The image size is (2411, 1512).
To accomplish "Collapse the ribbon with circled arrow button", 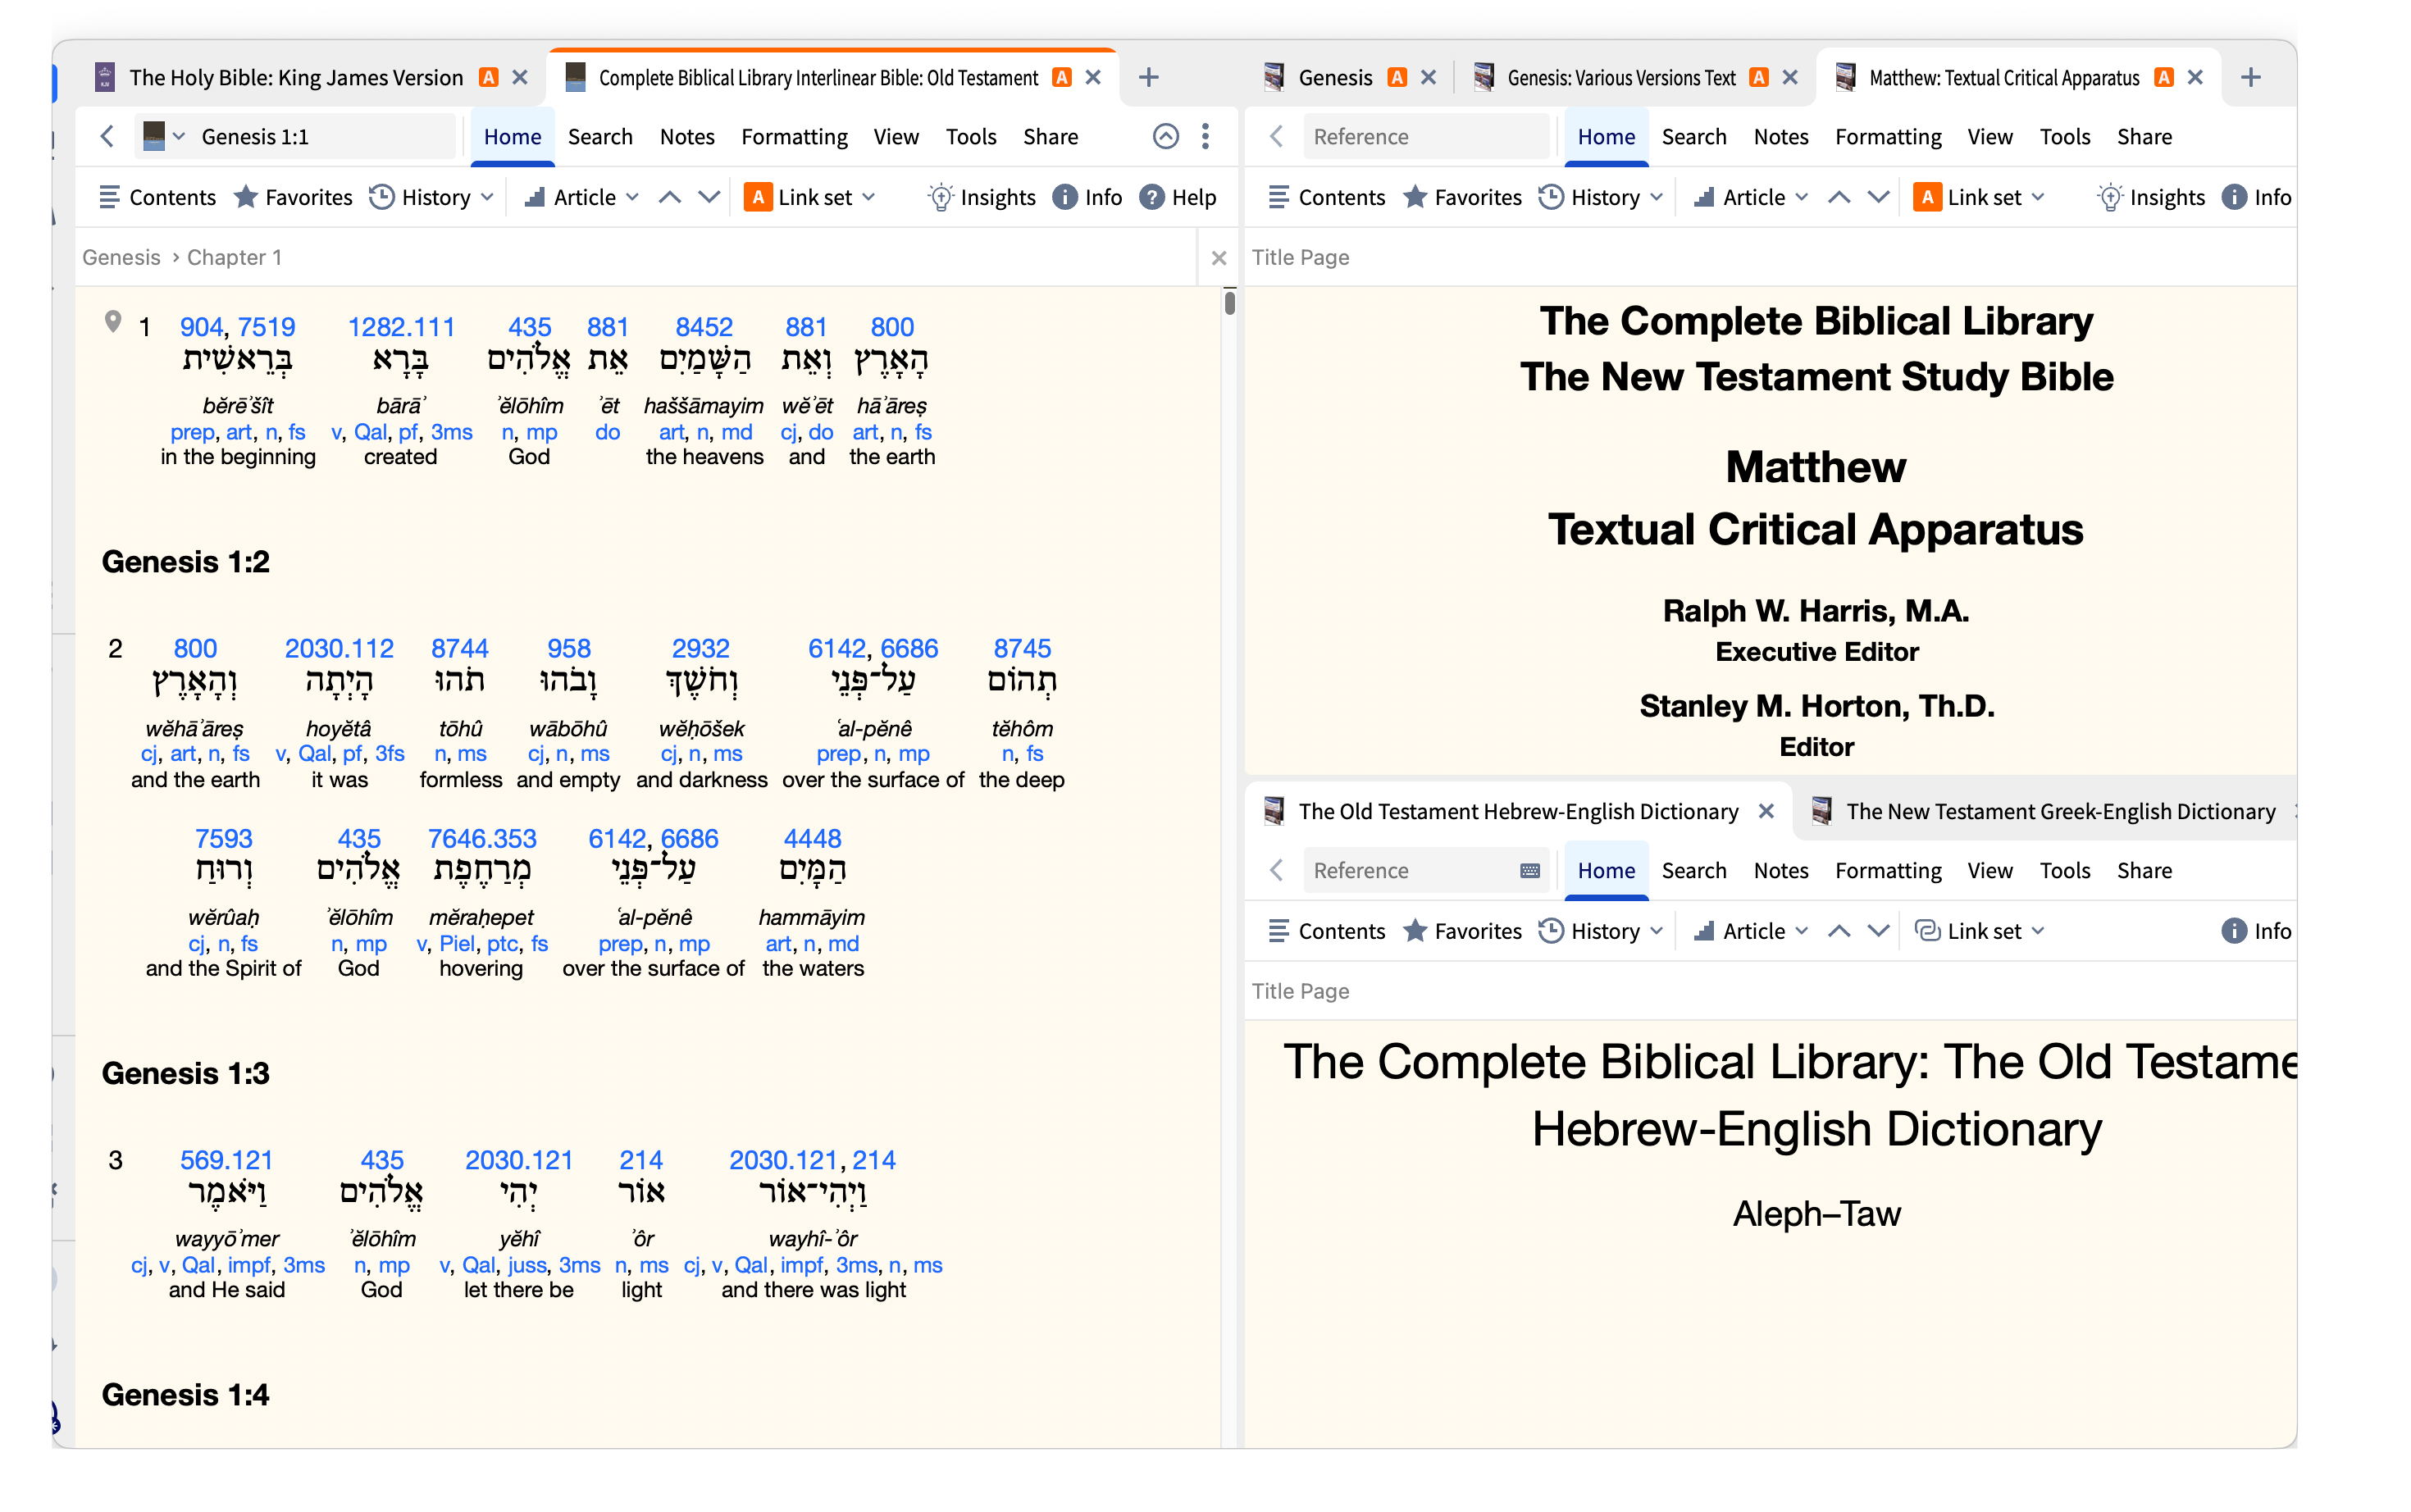I will point(1165,136).
